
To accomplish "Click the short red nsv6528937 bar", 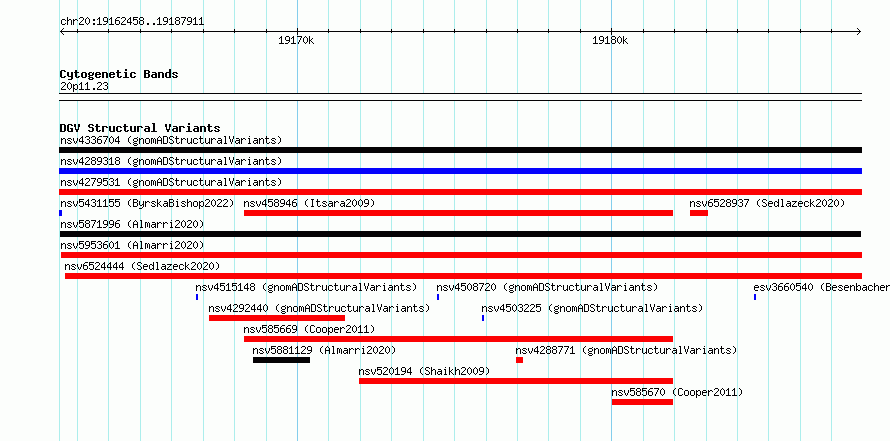I will pyautogui.click(x=699, y=213).
